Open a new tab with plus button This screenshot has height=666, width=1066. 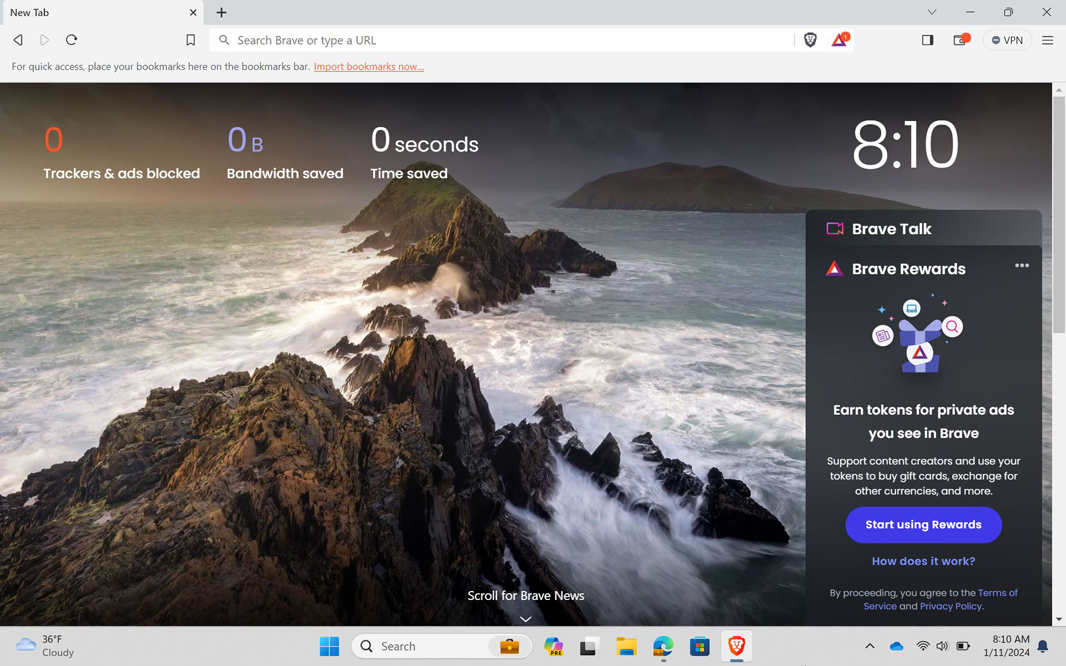pos(221,13)
